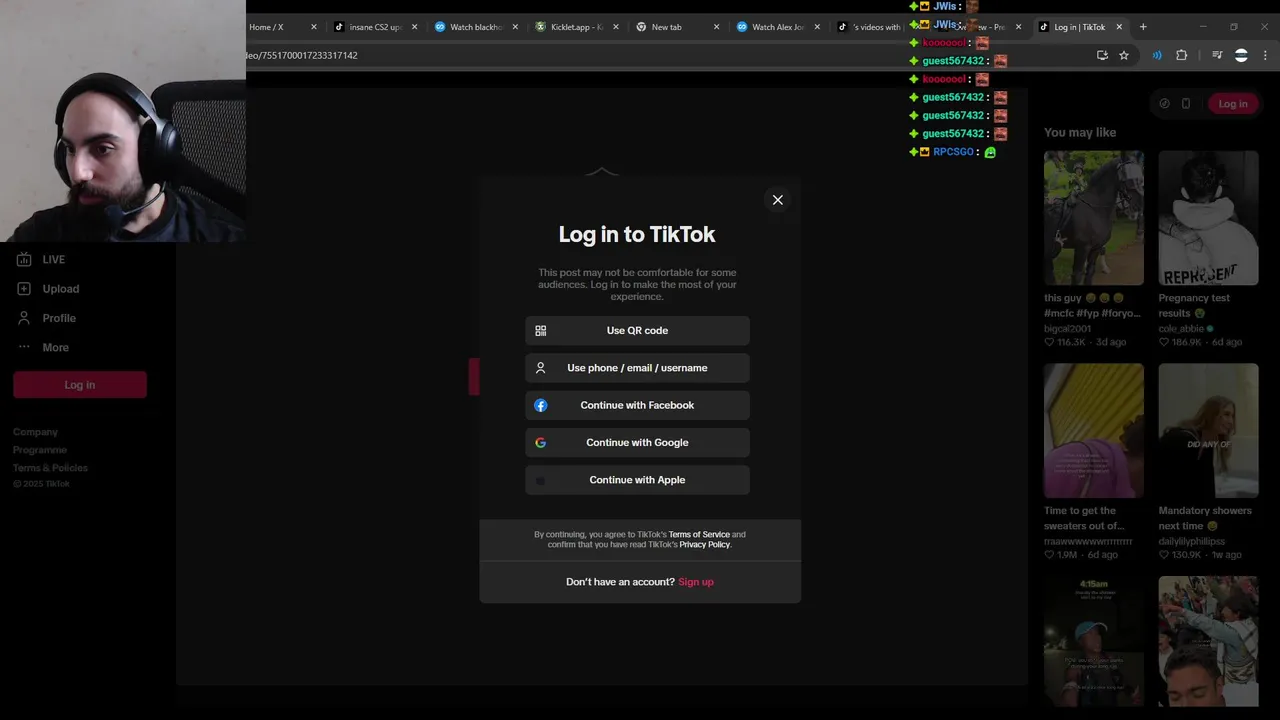1280x720 pixels.
Task: Click the Sign up link
Action: click(696, 582)
